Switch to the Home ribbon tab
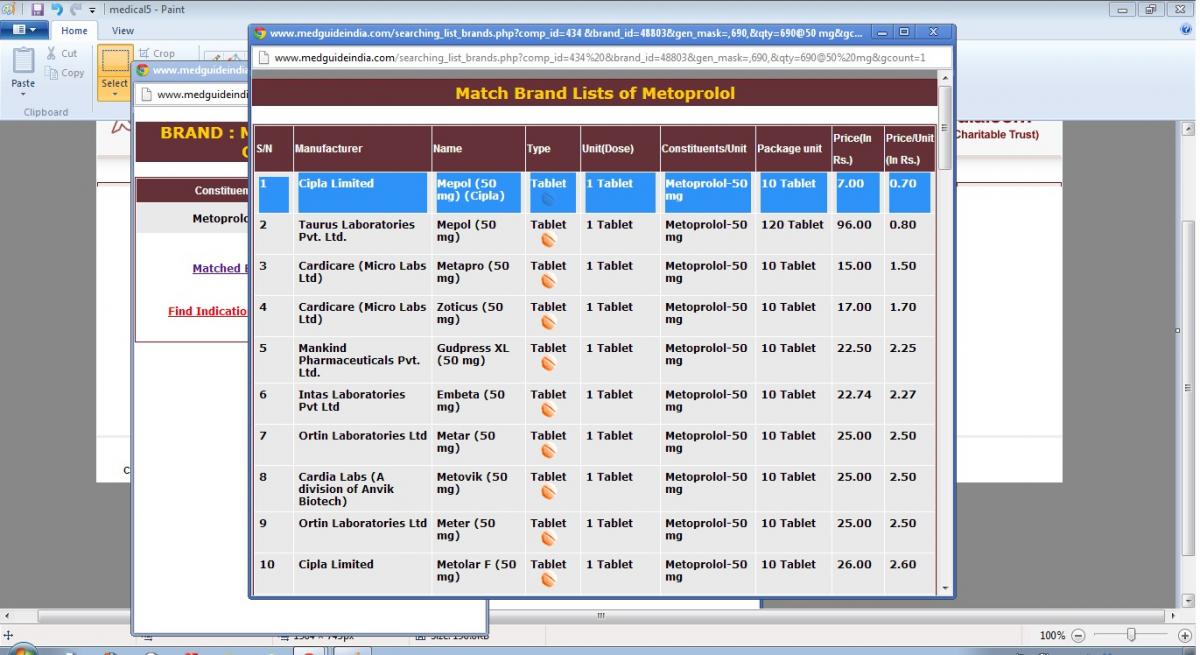1200x655 pixels. pos(75,30)
